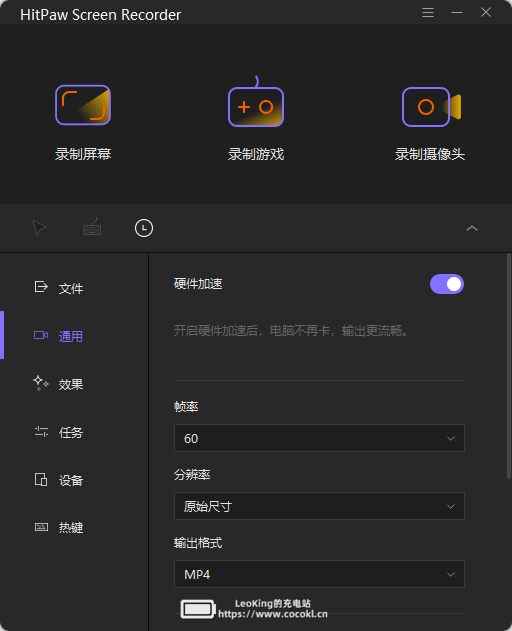Open the 分辨率 resolution dropdown showing 原始尺寸
The width and height of the screenshot is (512, 631).
click(319, 506)
